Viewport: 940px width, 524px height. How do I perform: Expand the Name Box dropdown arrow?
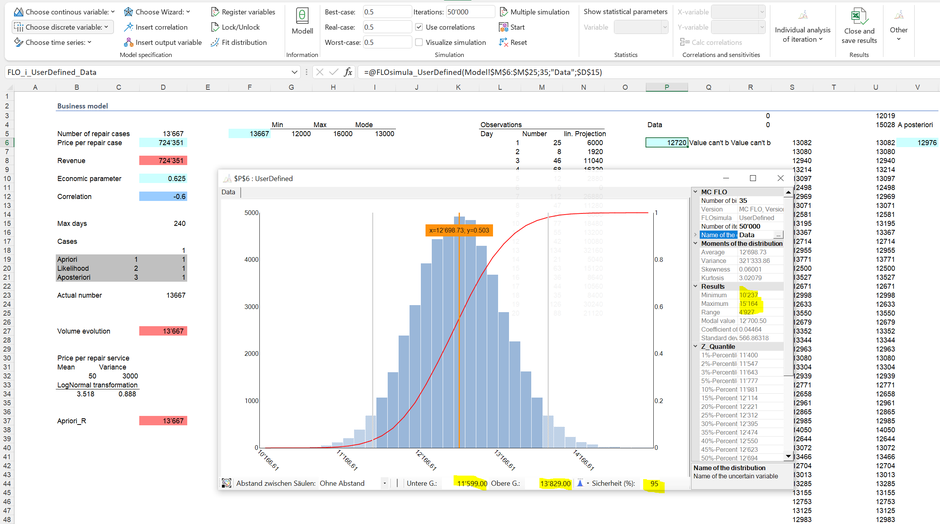(294, 72)
